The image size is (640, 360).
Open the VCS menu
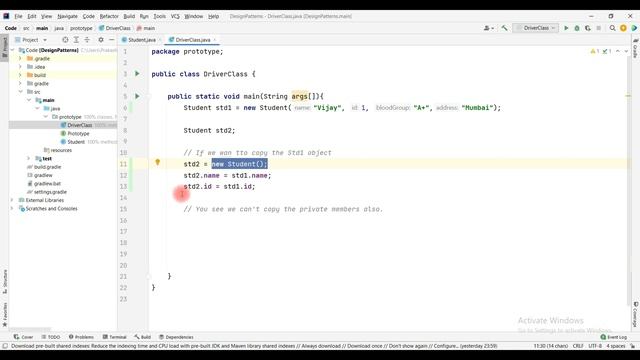click(175, 16)
